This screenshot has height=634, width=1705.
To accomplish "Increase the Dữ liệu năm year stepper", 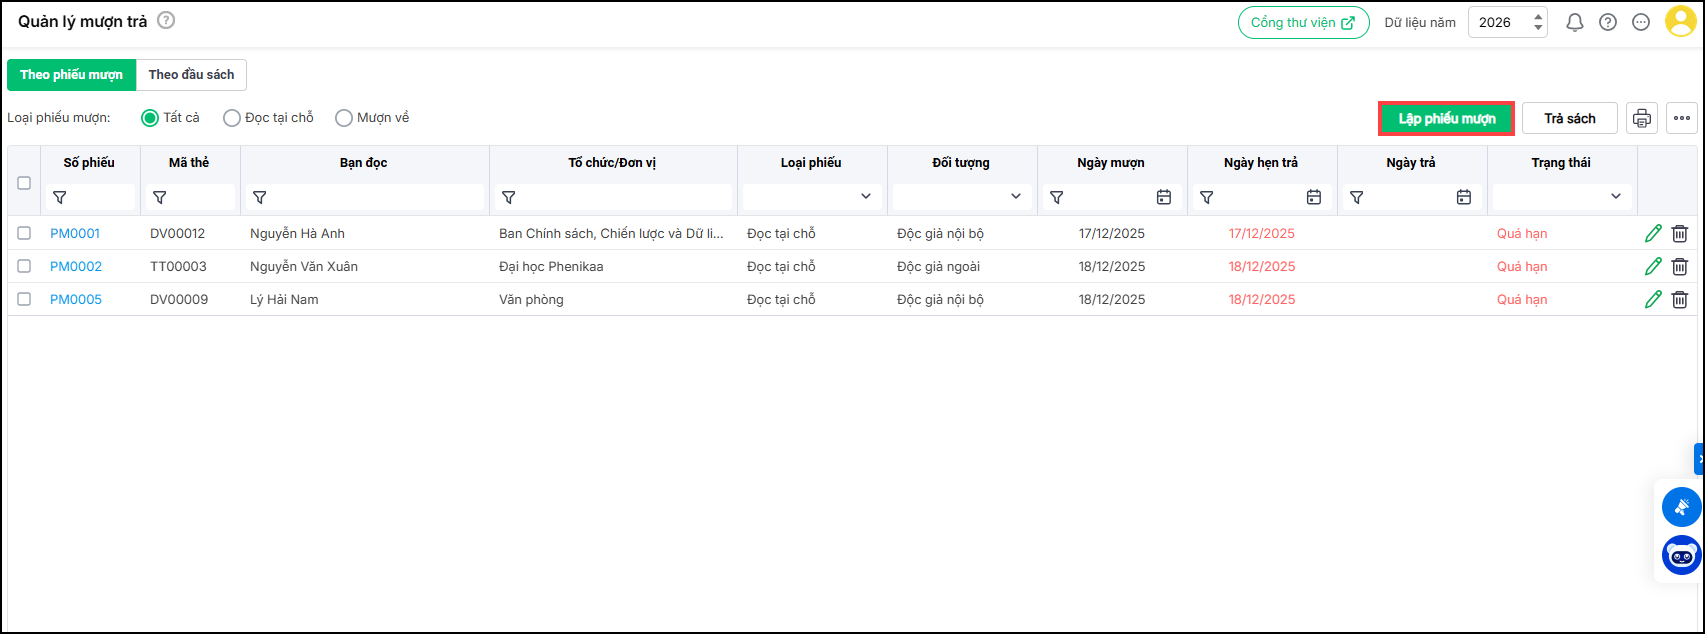I will tap(1538, 16).
